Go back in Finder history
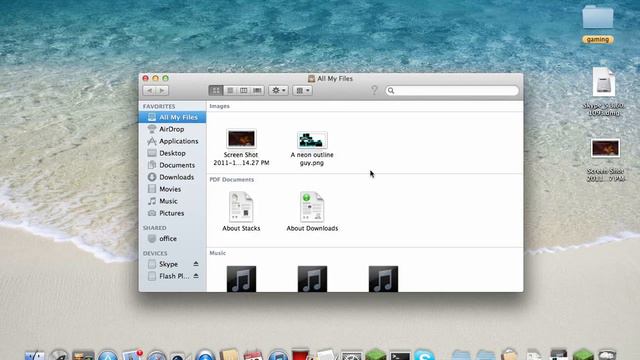 149,91
